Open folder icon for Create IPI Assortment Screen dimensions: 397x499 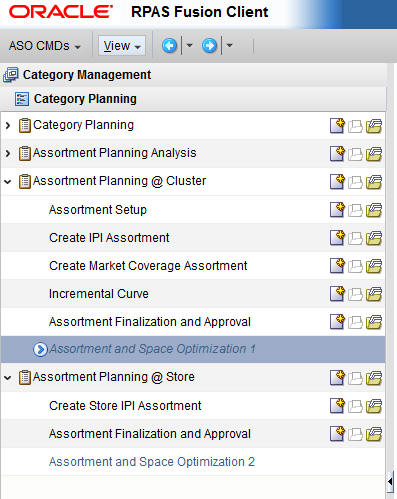pos(374,238)
